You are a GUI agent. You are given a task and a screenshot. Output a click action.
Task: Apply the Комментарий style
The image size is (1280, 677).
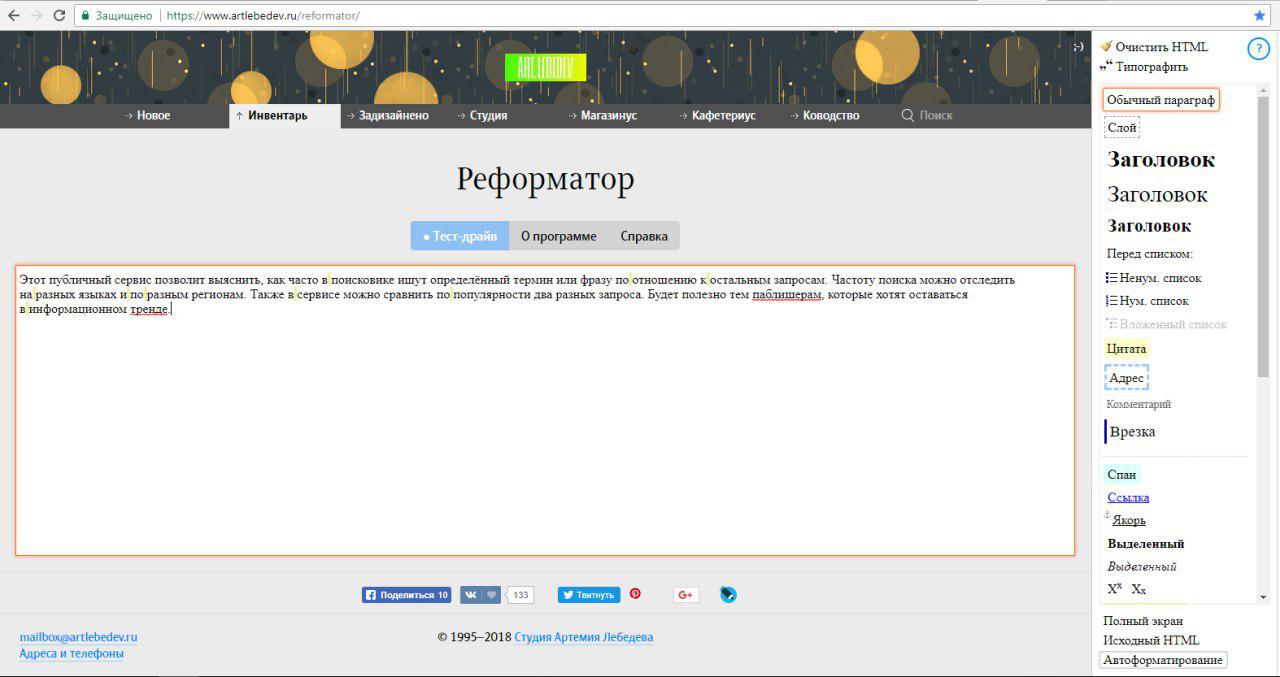pyautogui.click(x=1139, y=404)
